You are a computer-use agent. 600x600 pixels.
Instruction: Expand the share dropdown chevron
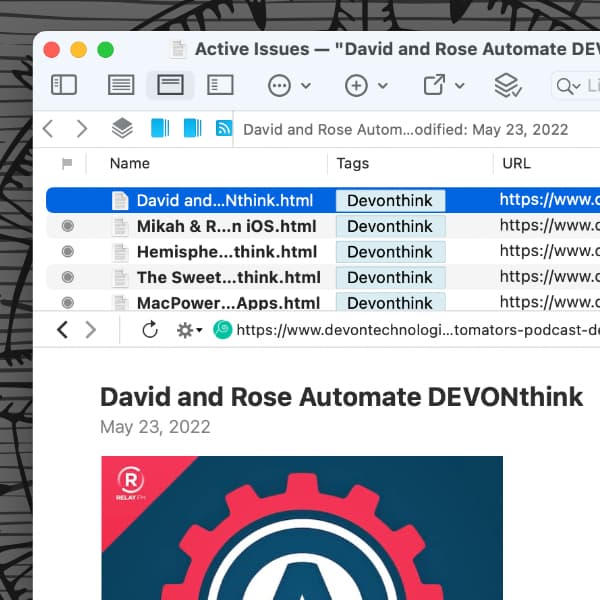coord(460,85)
